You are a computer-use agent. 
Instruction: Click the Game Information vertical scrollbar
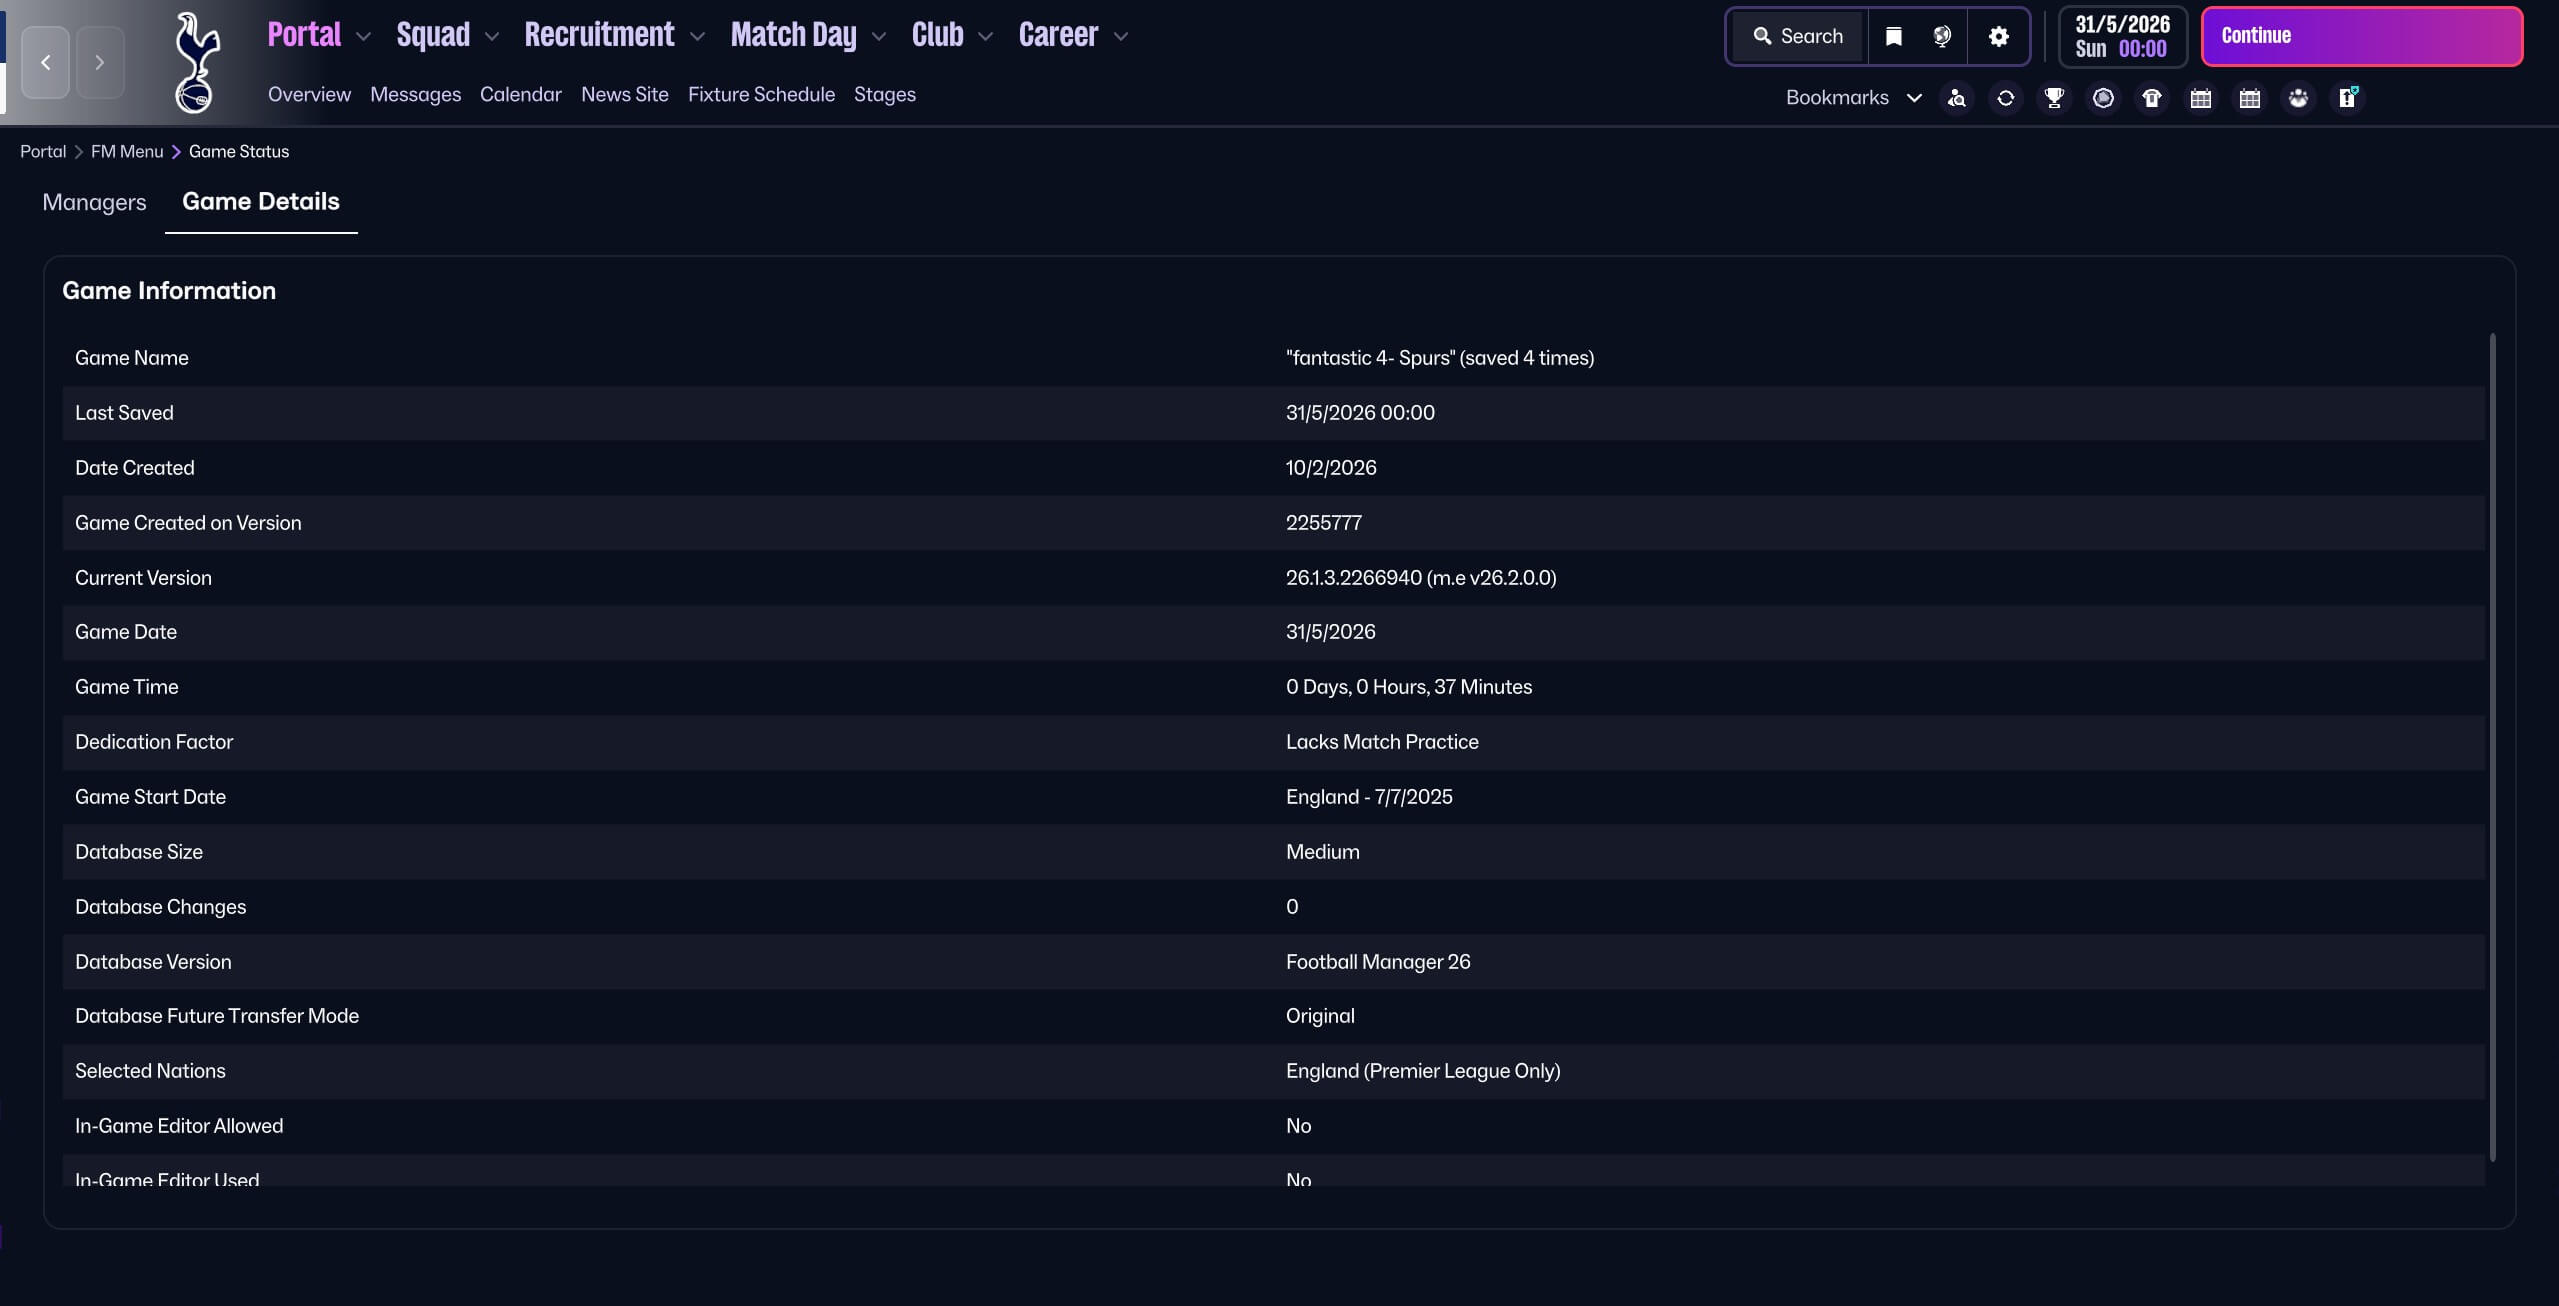coord(2492,746)
